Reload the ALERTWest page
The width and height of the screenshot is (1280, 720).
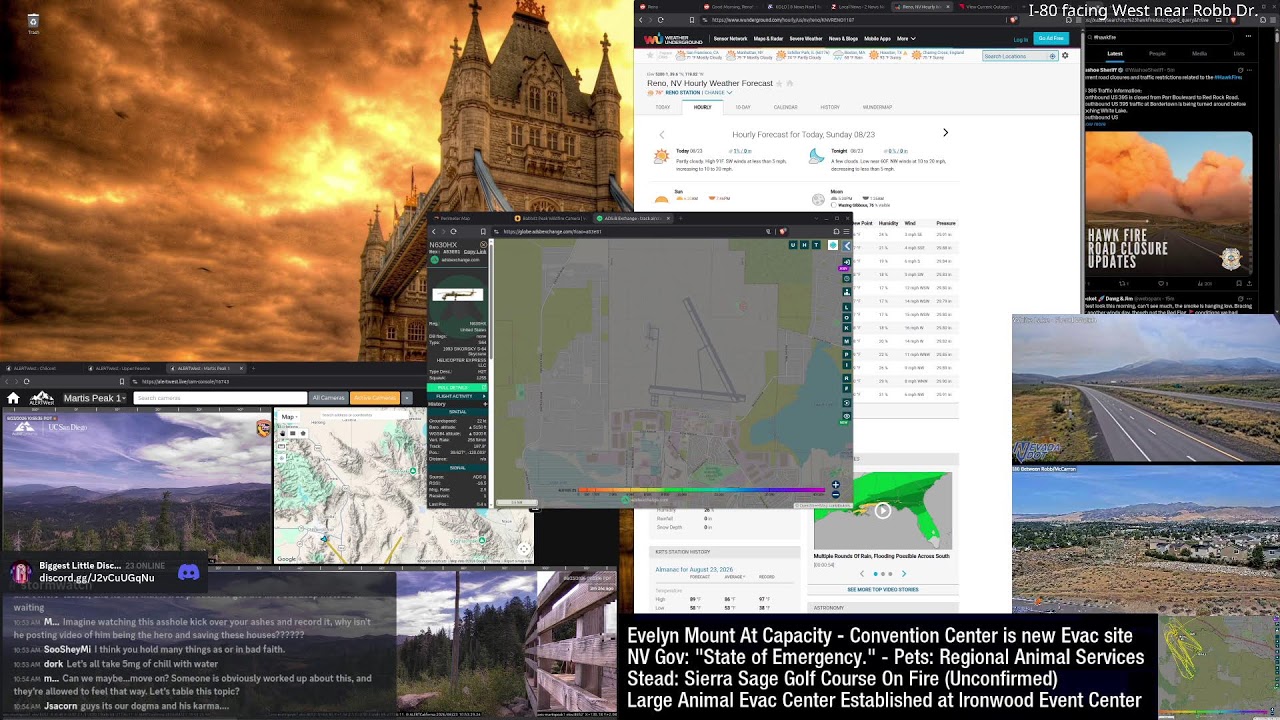click(x=27, y=381)
